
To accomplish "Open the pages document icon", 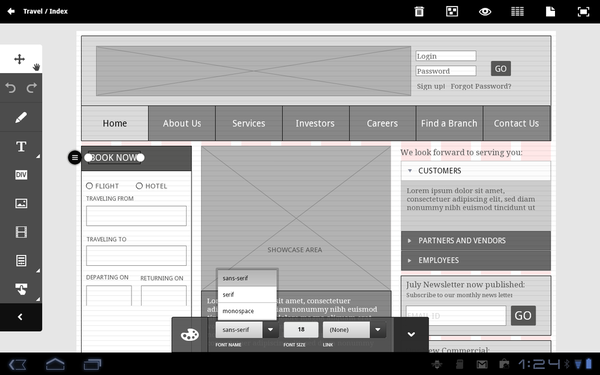I will click(550, 11).
